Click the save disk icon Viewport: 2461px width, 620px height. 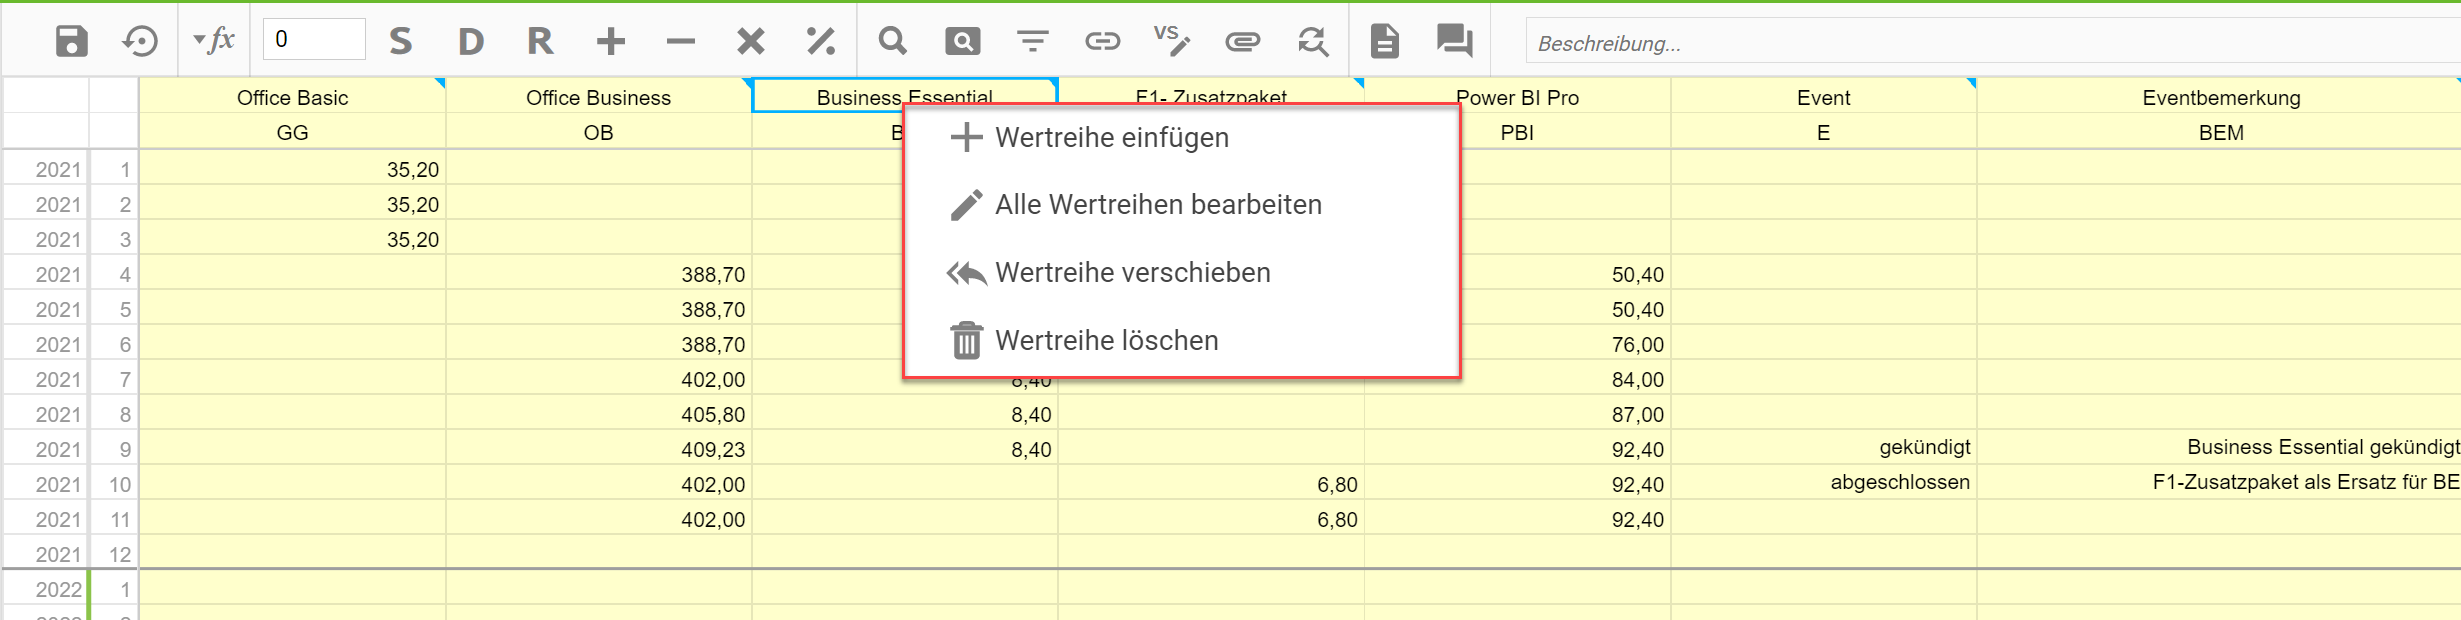pos(71,41)
